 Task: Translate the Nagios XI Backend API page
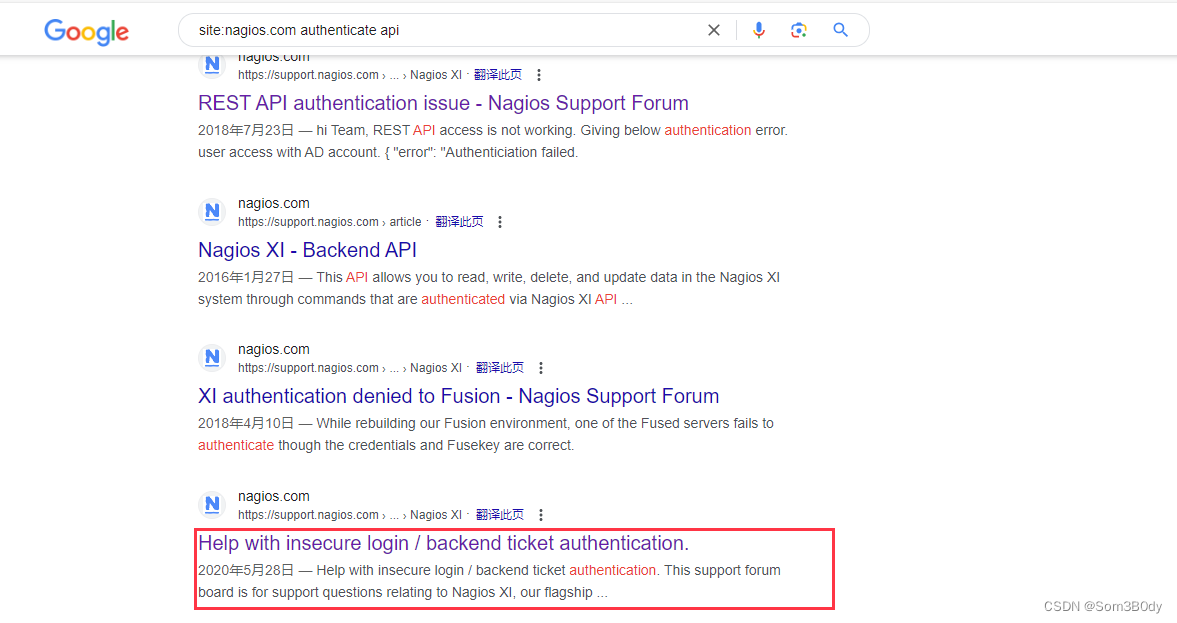coord(459,222)
